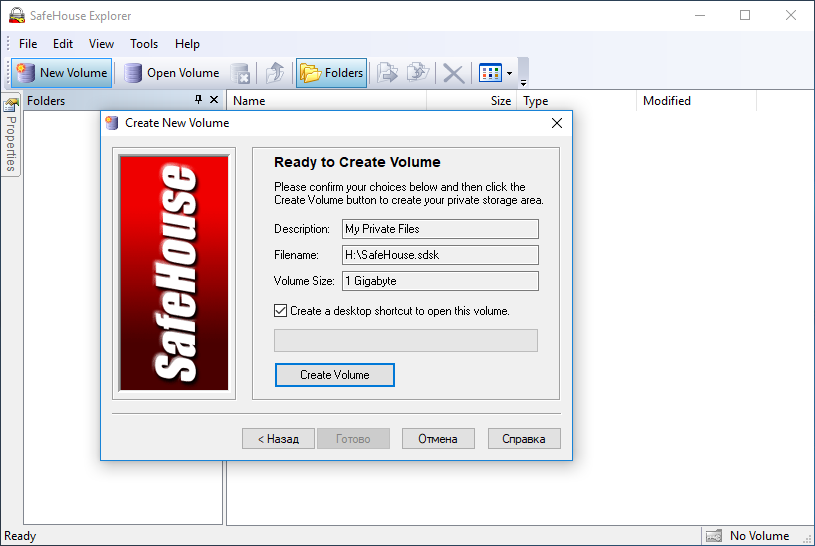
Task: Open the Help menu
Action: click(187, 44)
